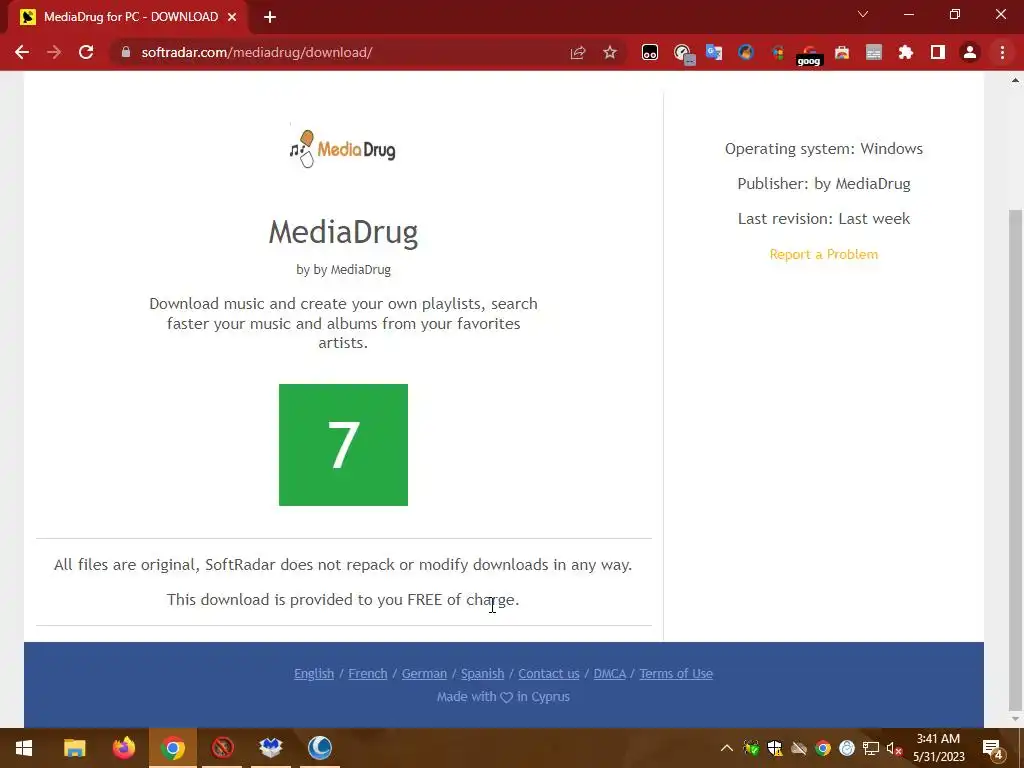Open a new browser tab
1024x768 pixels.
click(x=270, y=17)
